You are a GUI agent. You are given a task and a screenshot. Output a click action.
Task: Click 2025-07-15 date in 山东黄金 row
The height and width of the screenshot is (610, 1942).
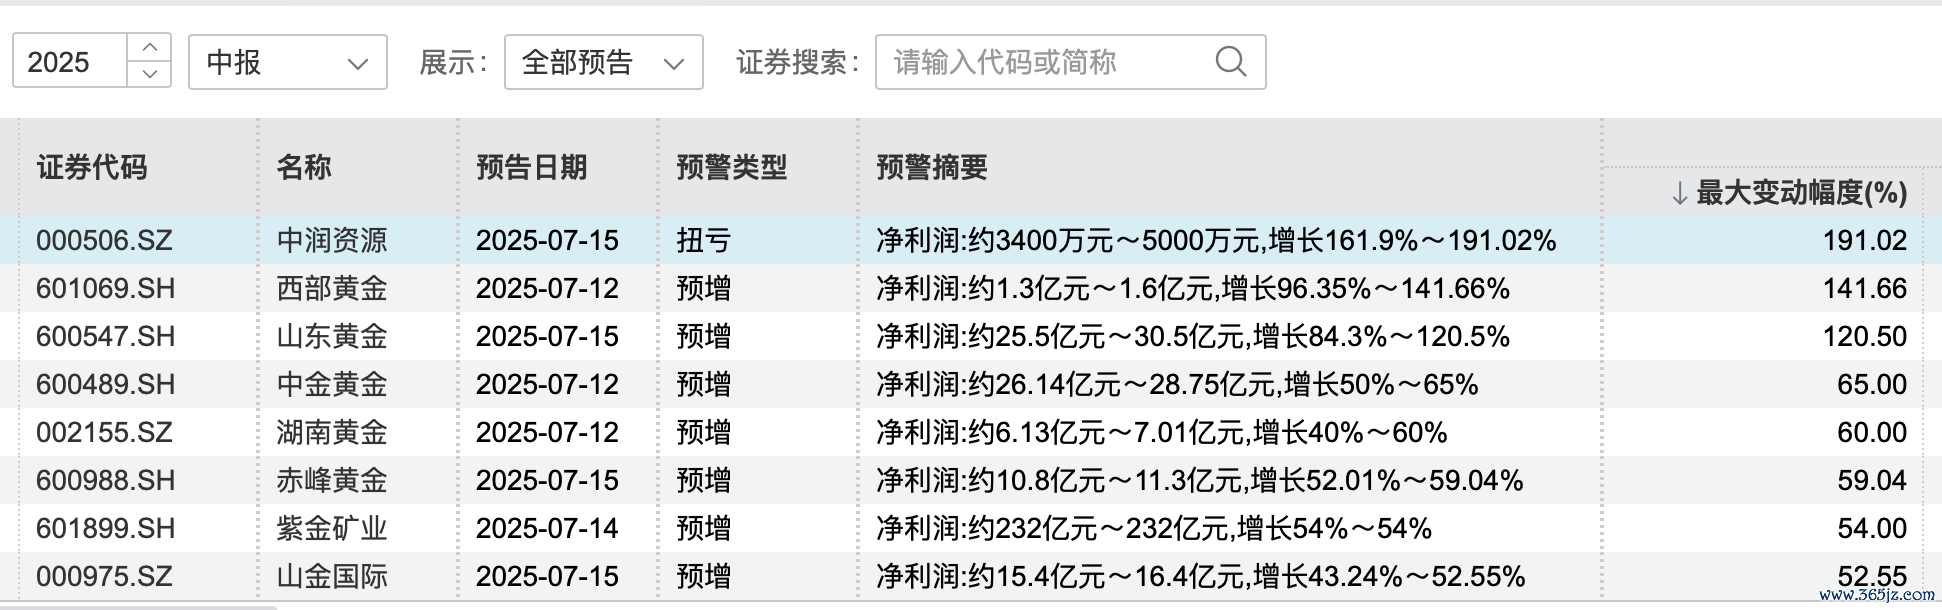click(547, 336)
